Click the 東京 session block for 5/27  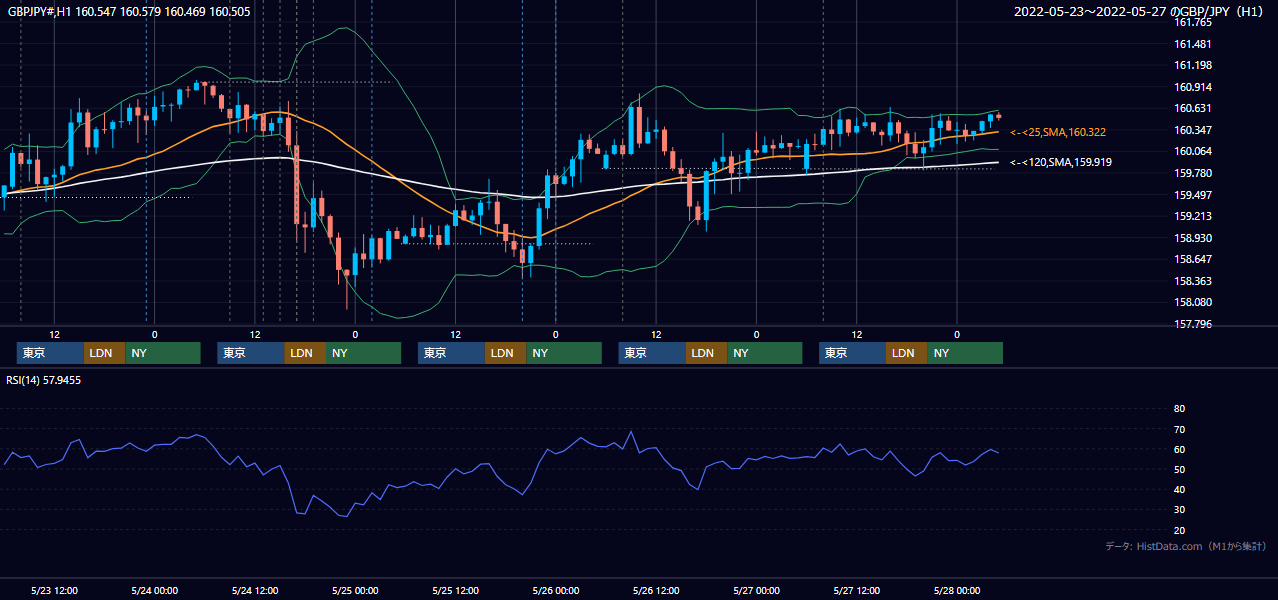852,353
